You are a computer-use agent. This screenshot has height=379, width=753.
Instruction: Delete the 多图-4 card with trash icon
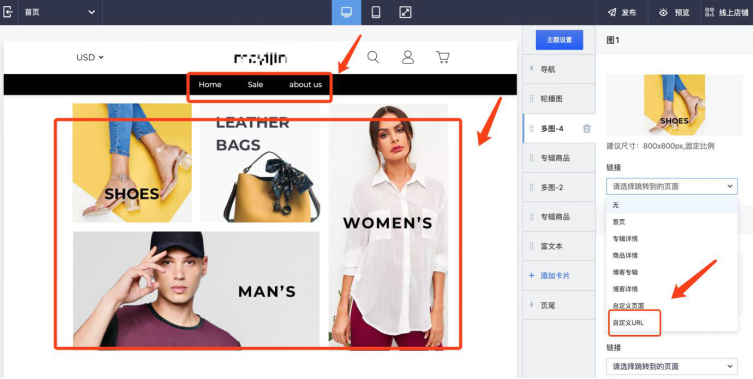pyautogui.click(x=586, y=128)
